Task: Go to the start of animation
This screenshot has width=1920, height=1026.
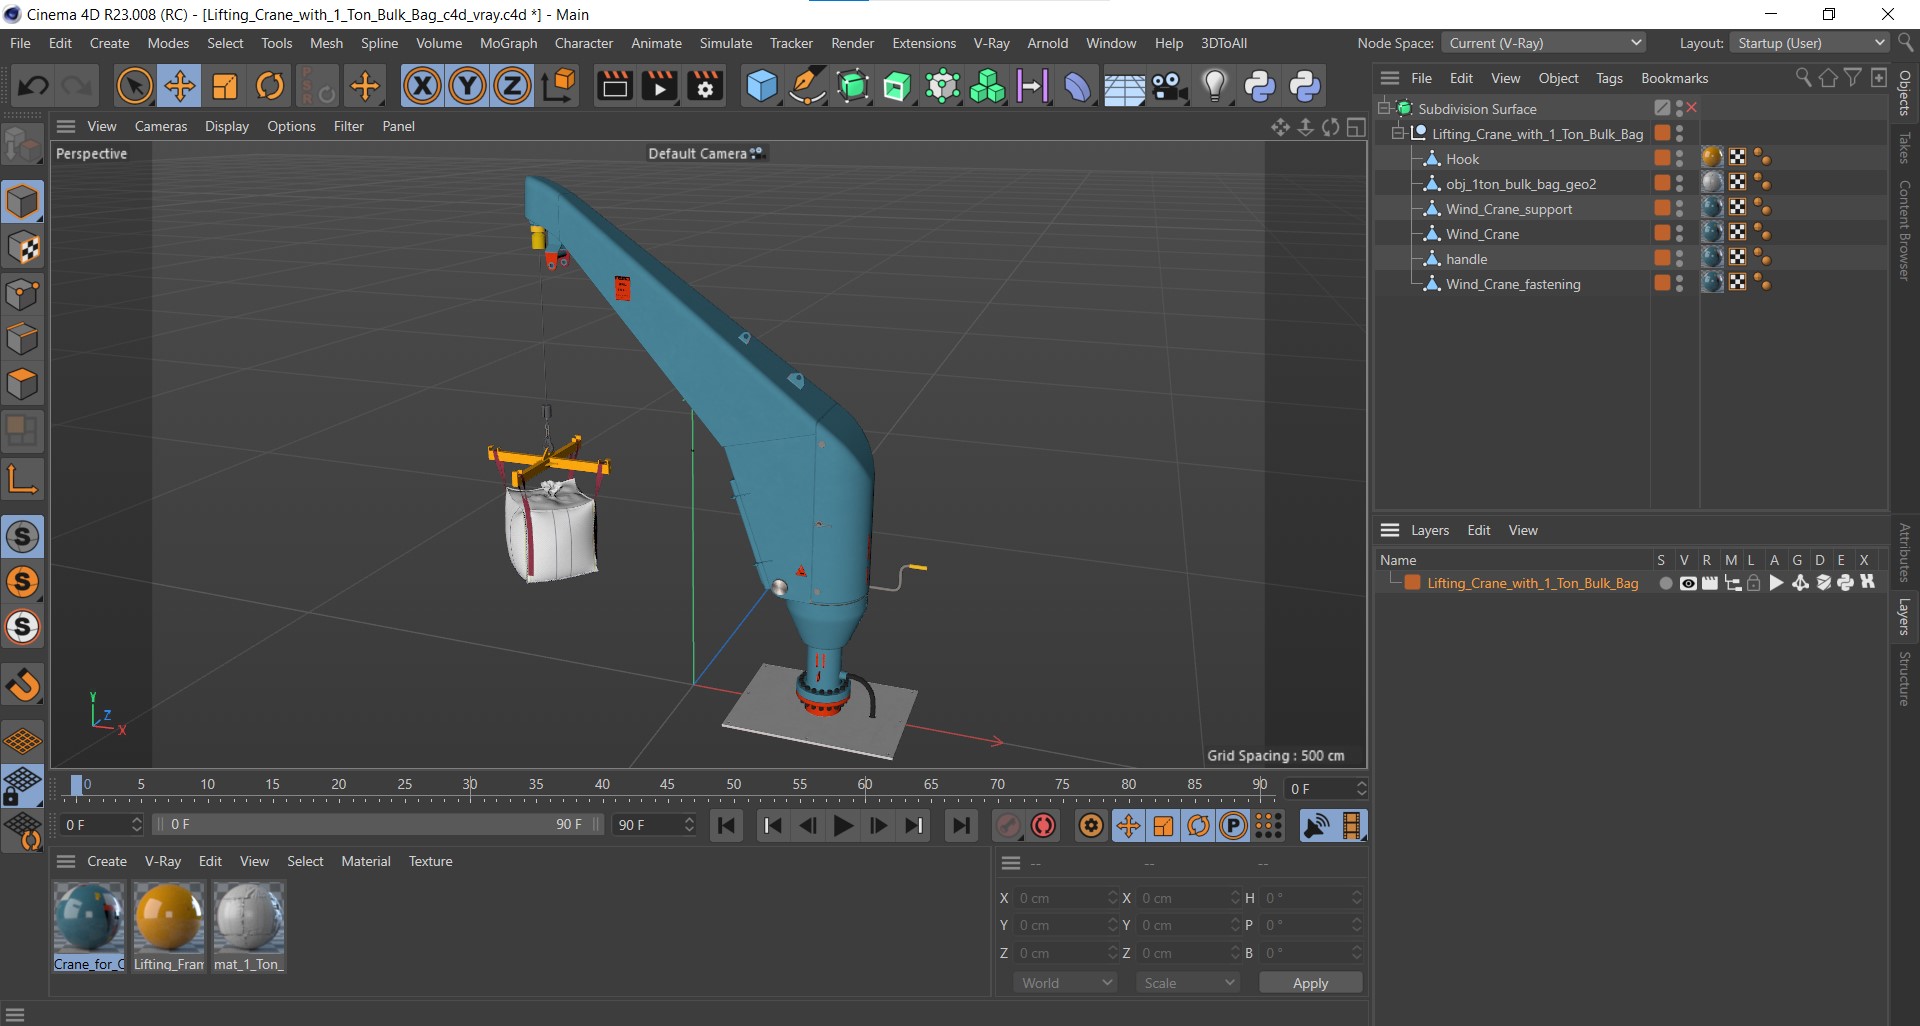Action: 726,826
